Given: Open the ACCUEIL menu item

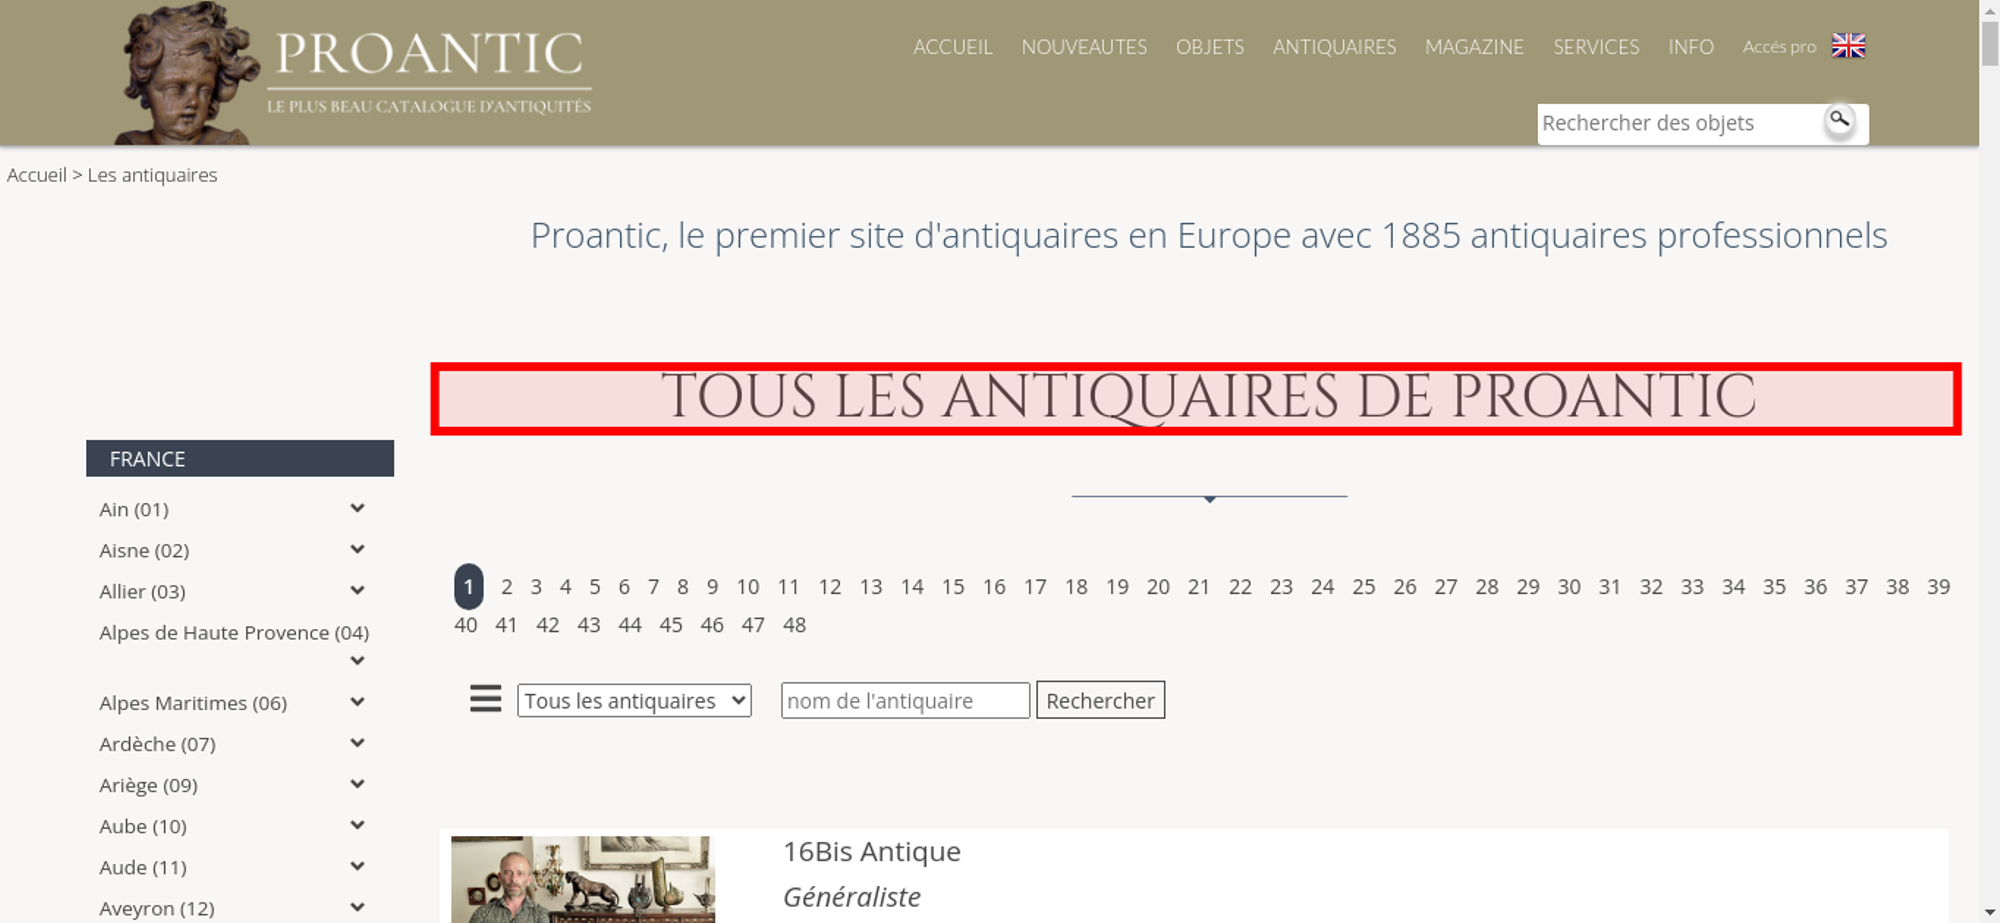Looking at the screenshot, I should point(953,47).
